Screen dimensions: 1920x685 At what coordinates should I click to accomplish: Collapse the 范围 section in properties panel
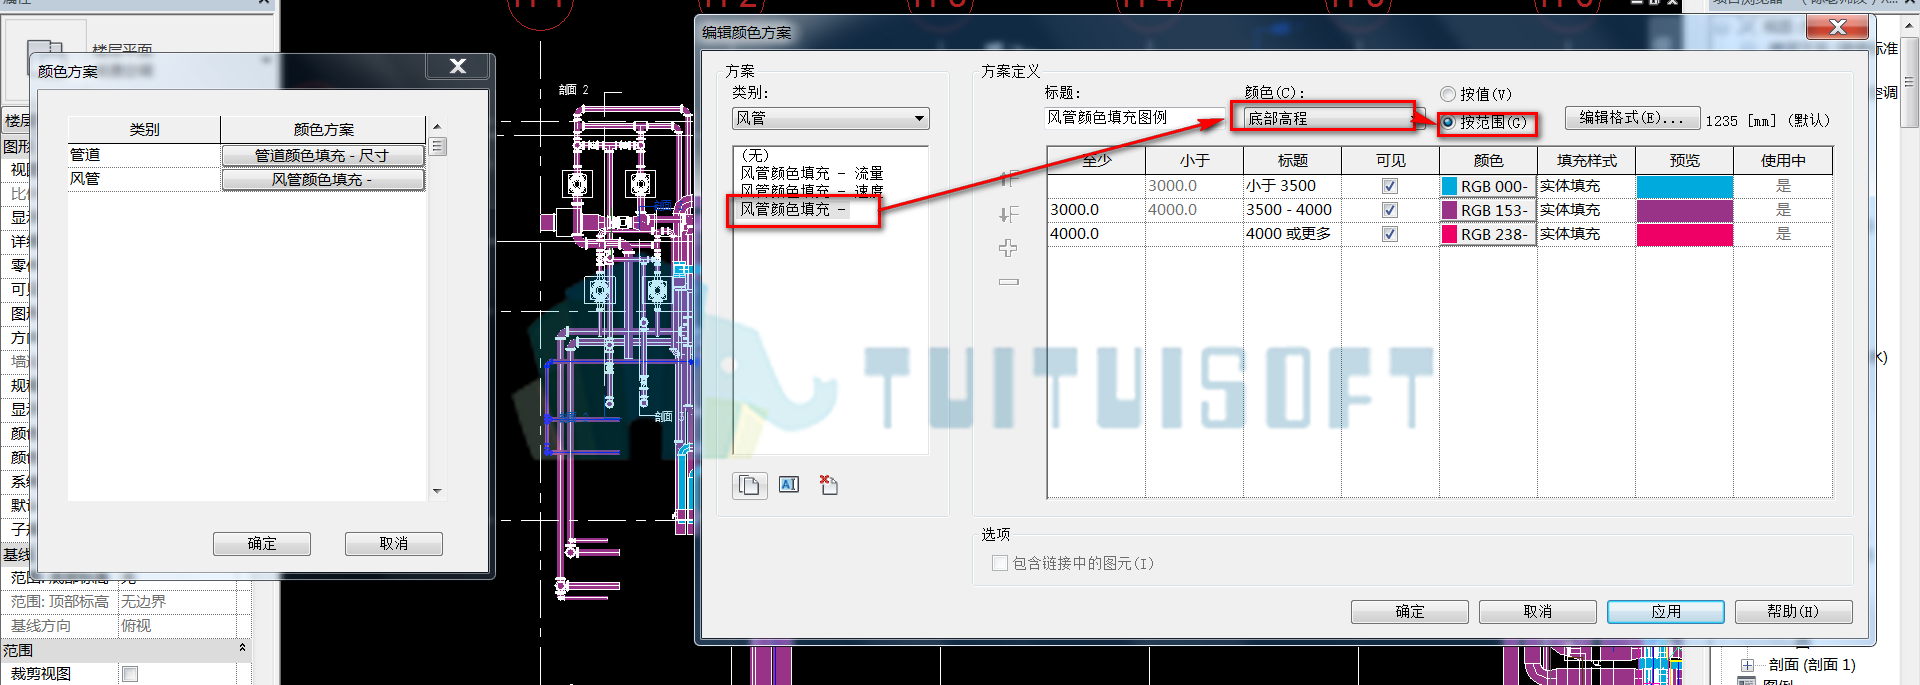[242, 649]
